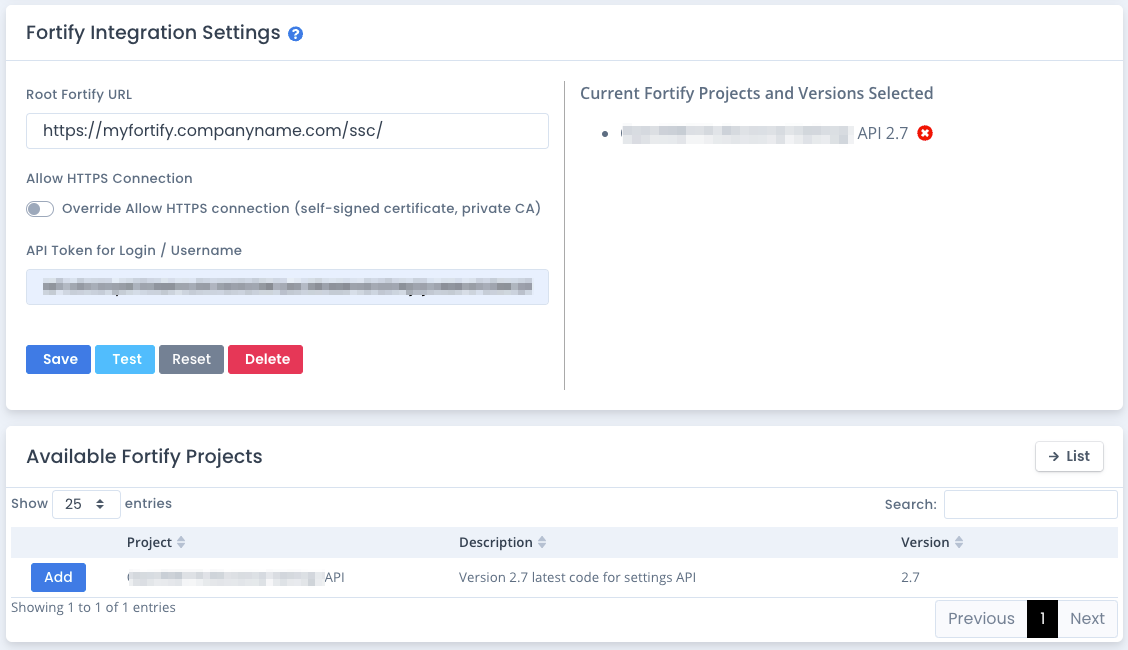Viewport: 1128px width, 650px height.
Task: Select page 1 in pagination
Action: point(1042,618)
